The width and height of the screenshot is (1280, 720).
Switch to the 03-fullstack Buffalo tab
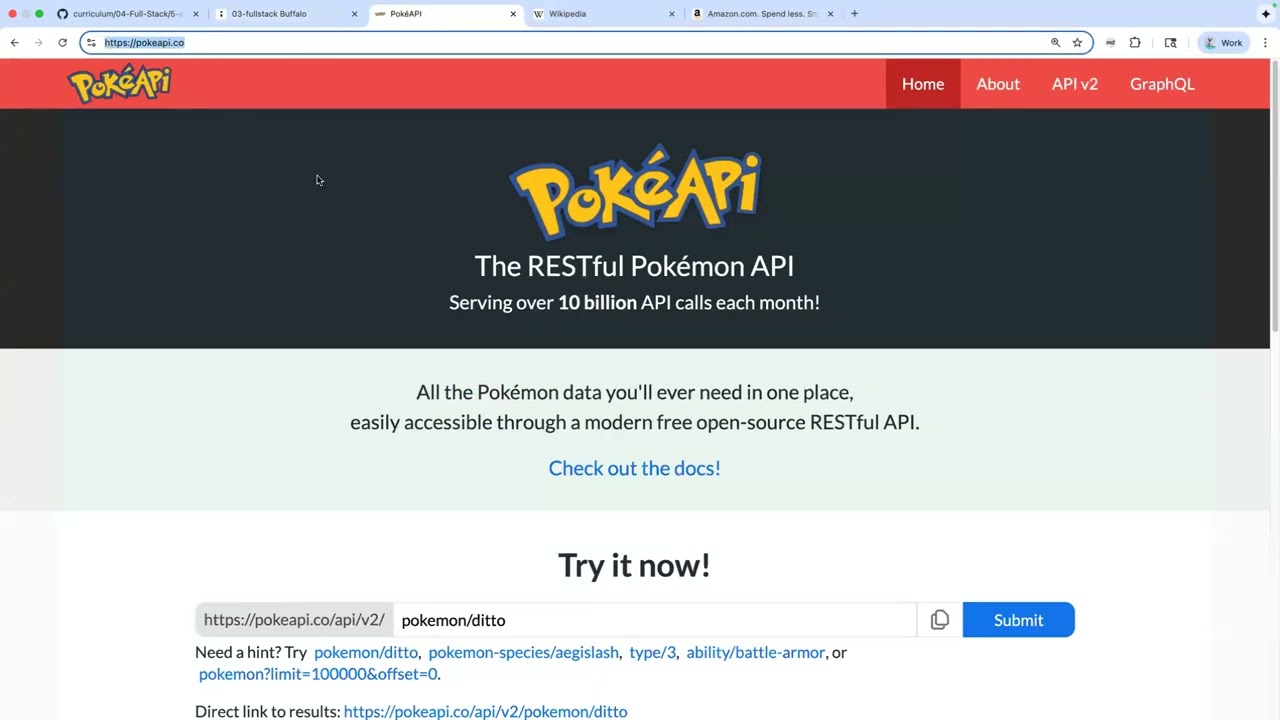pyautogui.click(x=280, y=14)
